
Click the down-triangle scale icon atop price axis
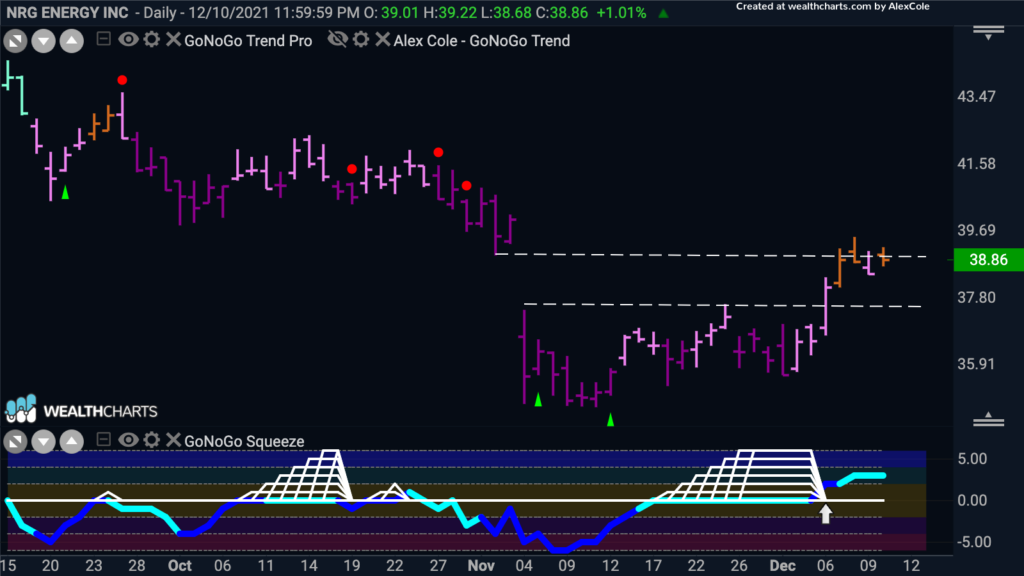[x=988, y=33]
